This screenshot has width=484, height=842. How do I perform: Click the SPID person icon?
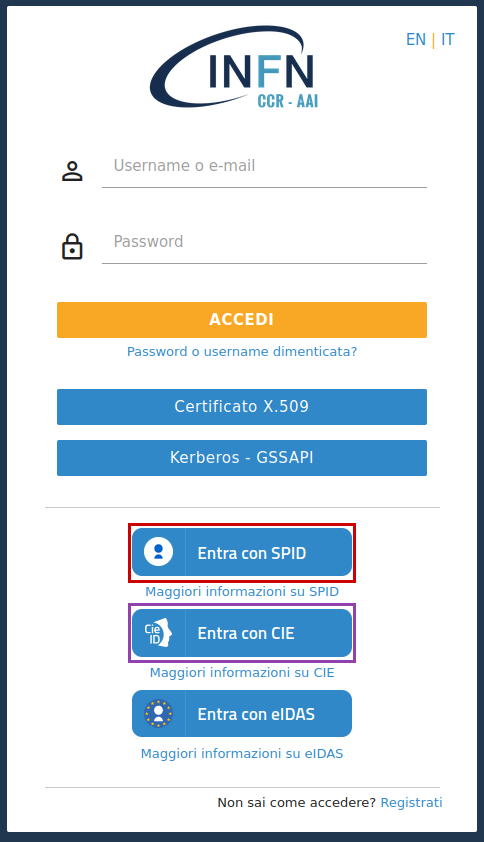click(x=158, y=552)
